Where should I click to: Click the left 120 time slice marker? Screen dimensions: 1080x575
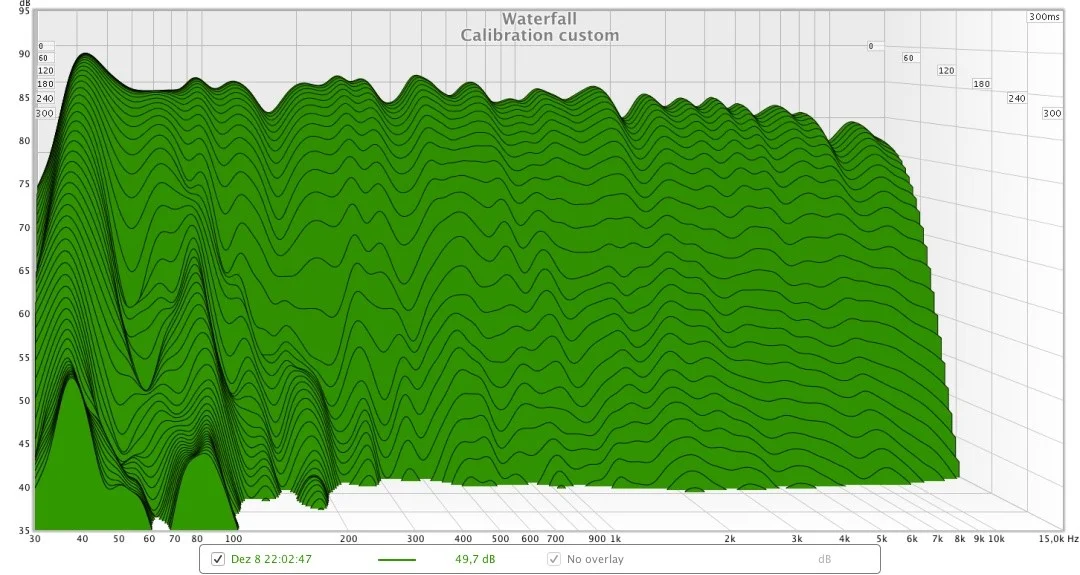pyautogui.click(x=45, y=70)
